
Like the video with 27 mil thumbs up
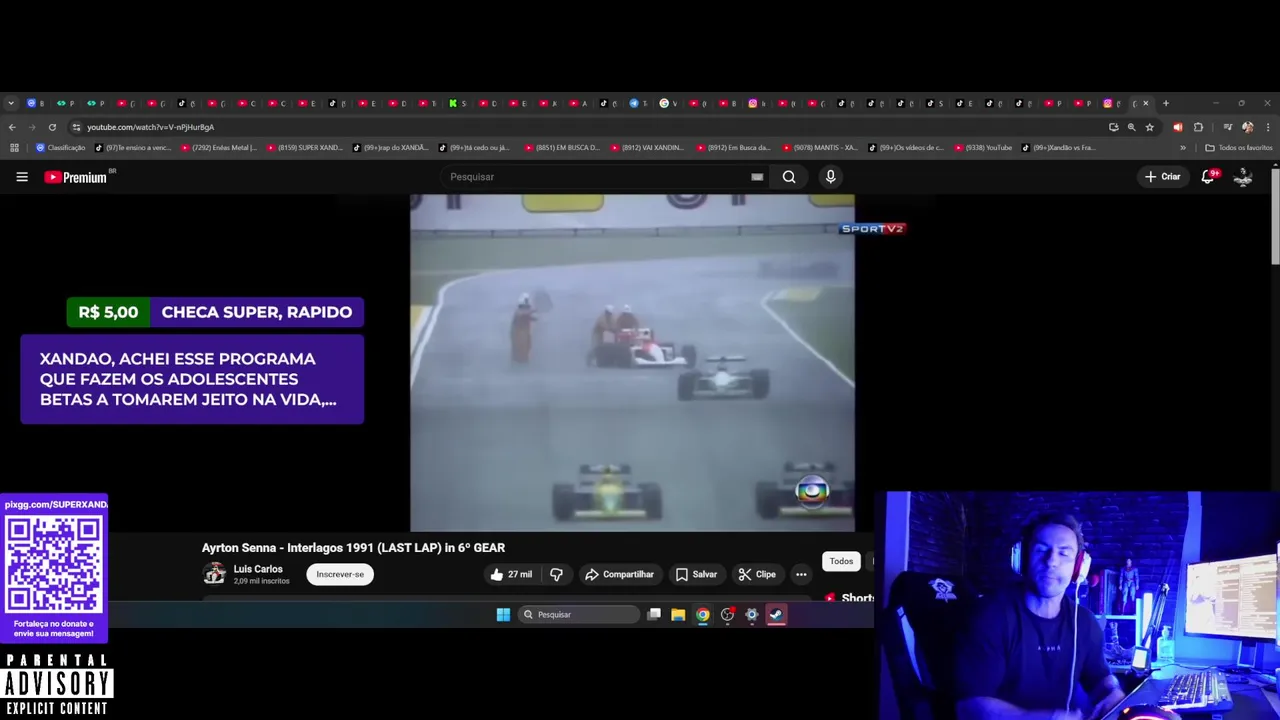511,574
